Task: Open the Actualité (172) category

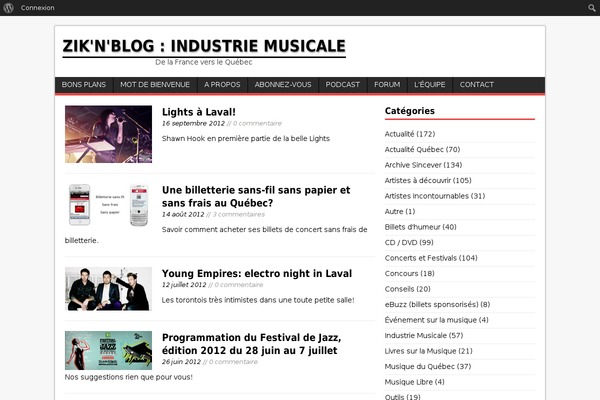Action: coord(410,134)
